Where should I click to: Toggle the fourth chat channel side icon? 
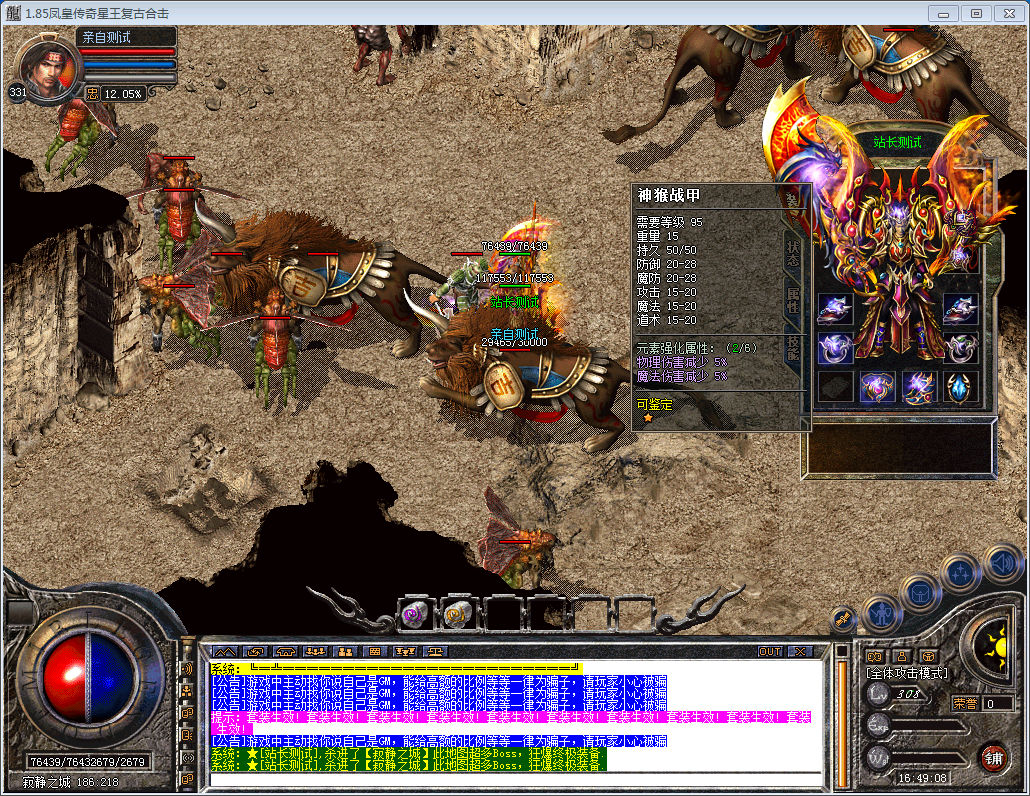187,736
